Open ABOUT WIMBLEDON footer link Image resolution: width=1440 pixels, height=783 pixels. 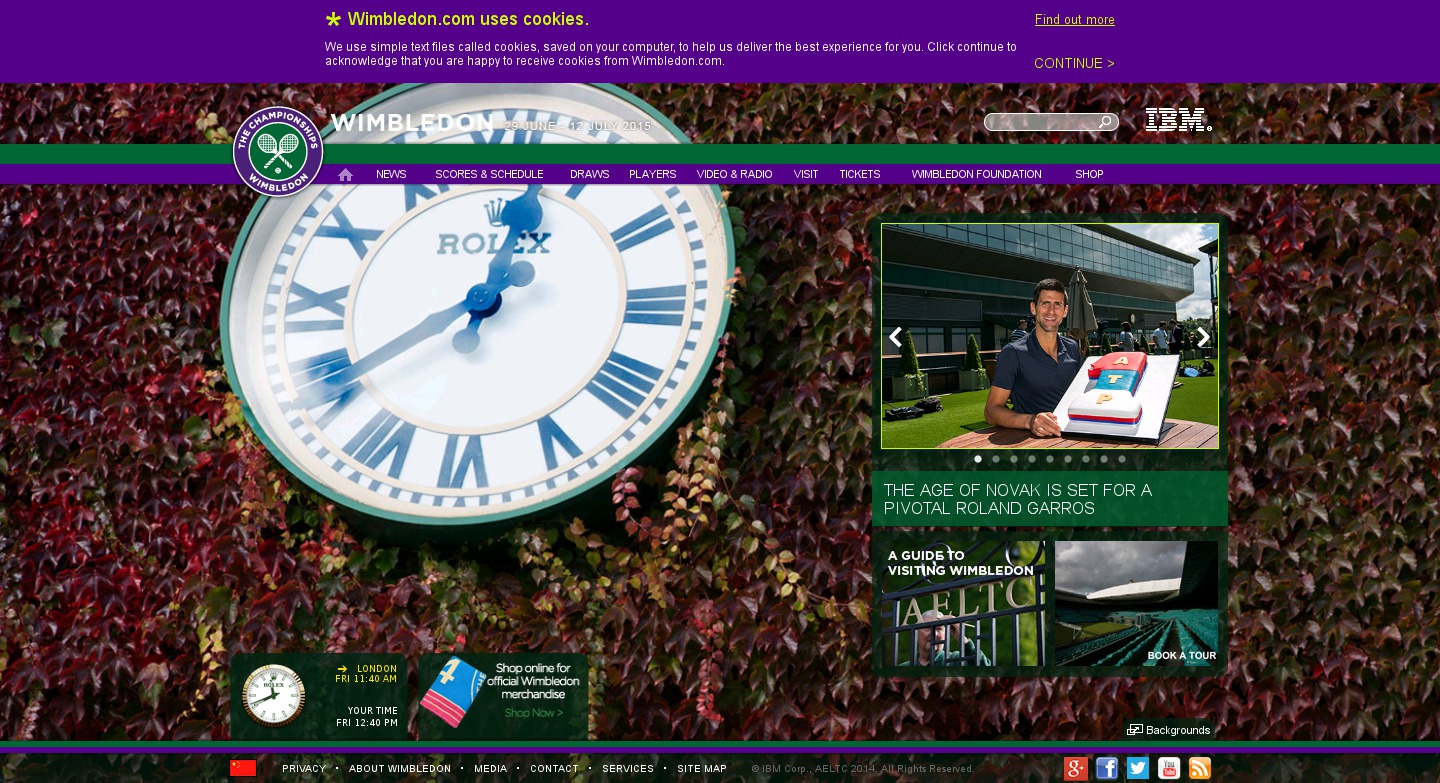coord(400,769)
